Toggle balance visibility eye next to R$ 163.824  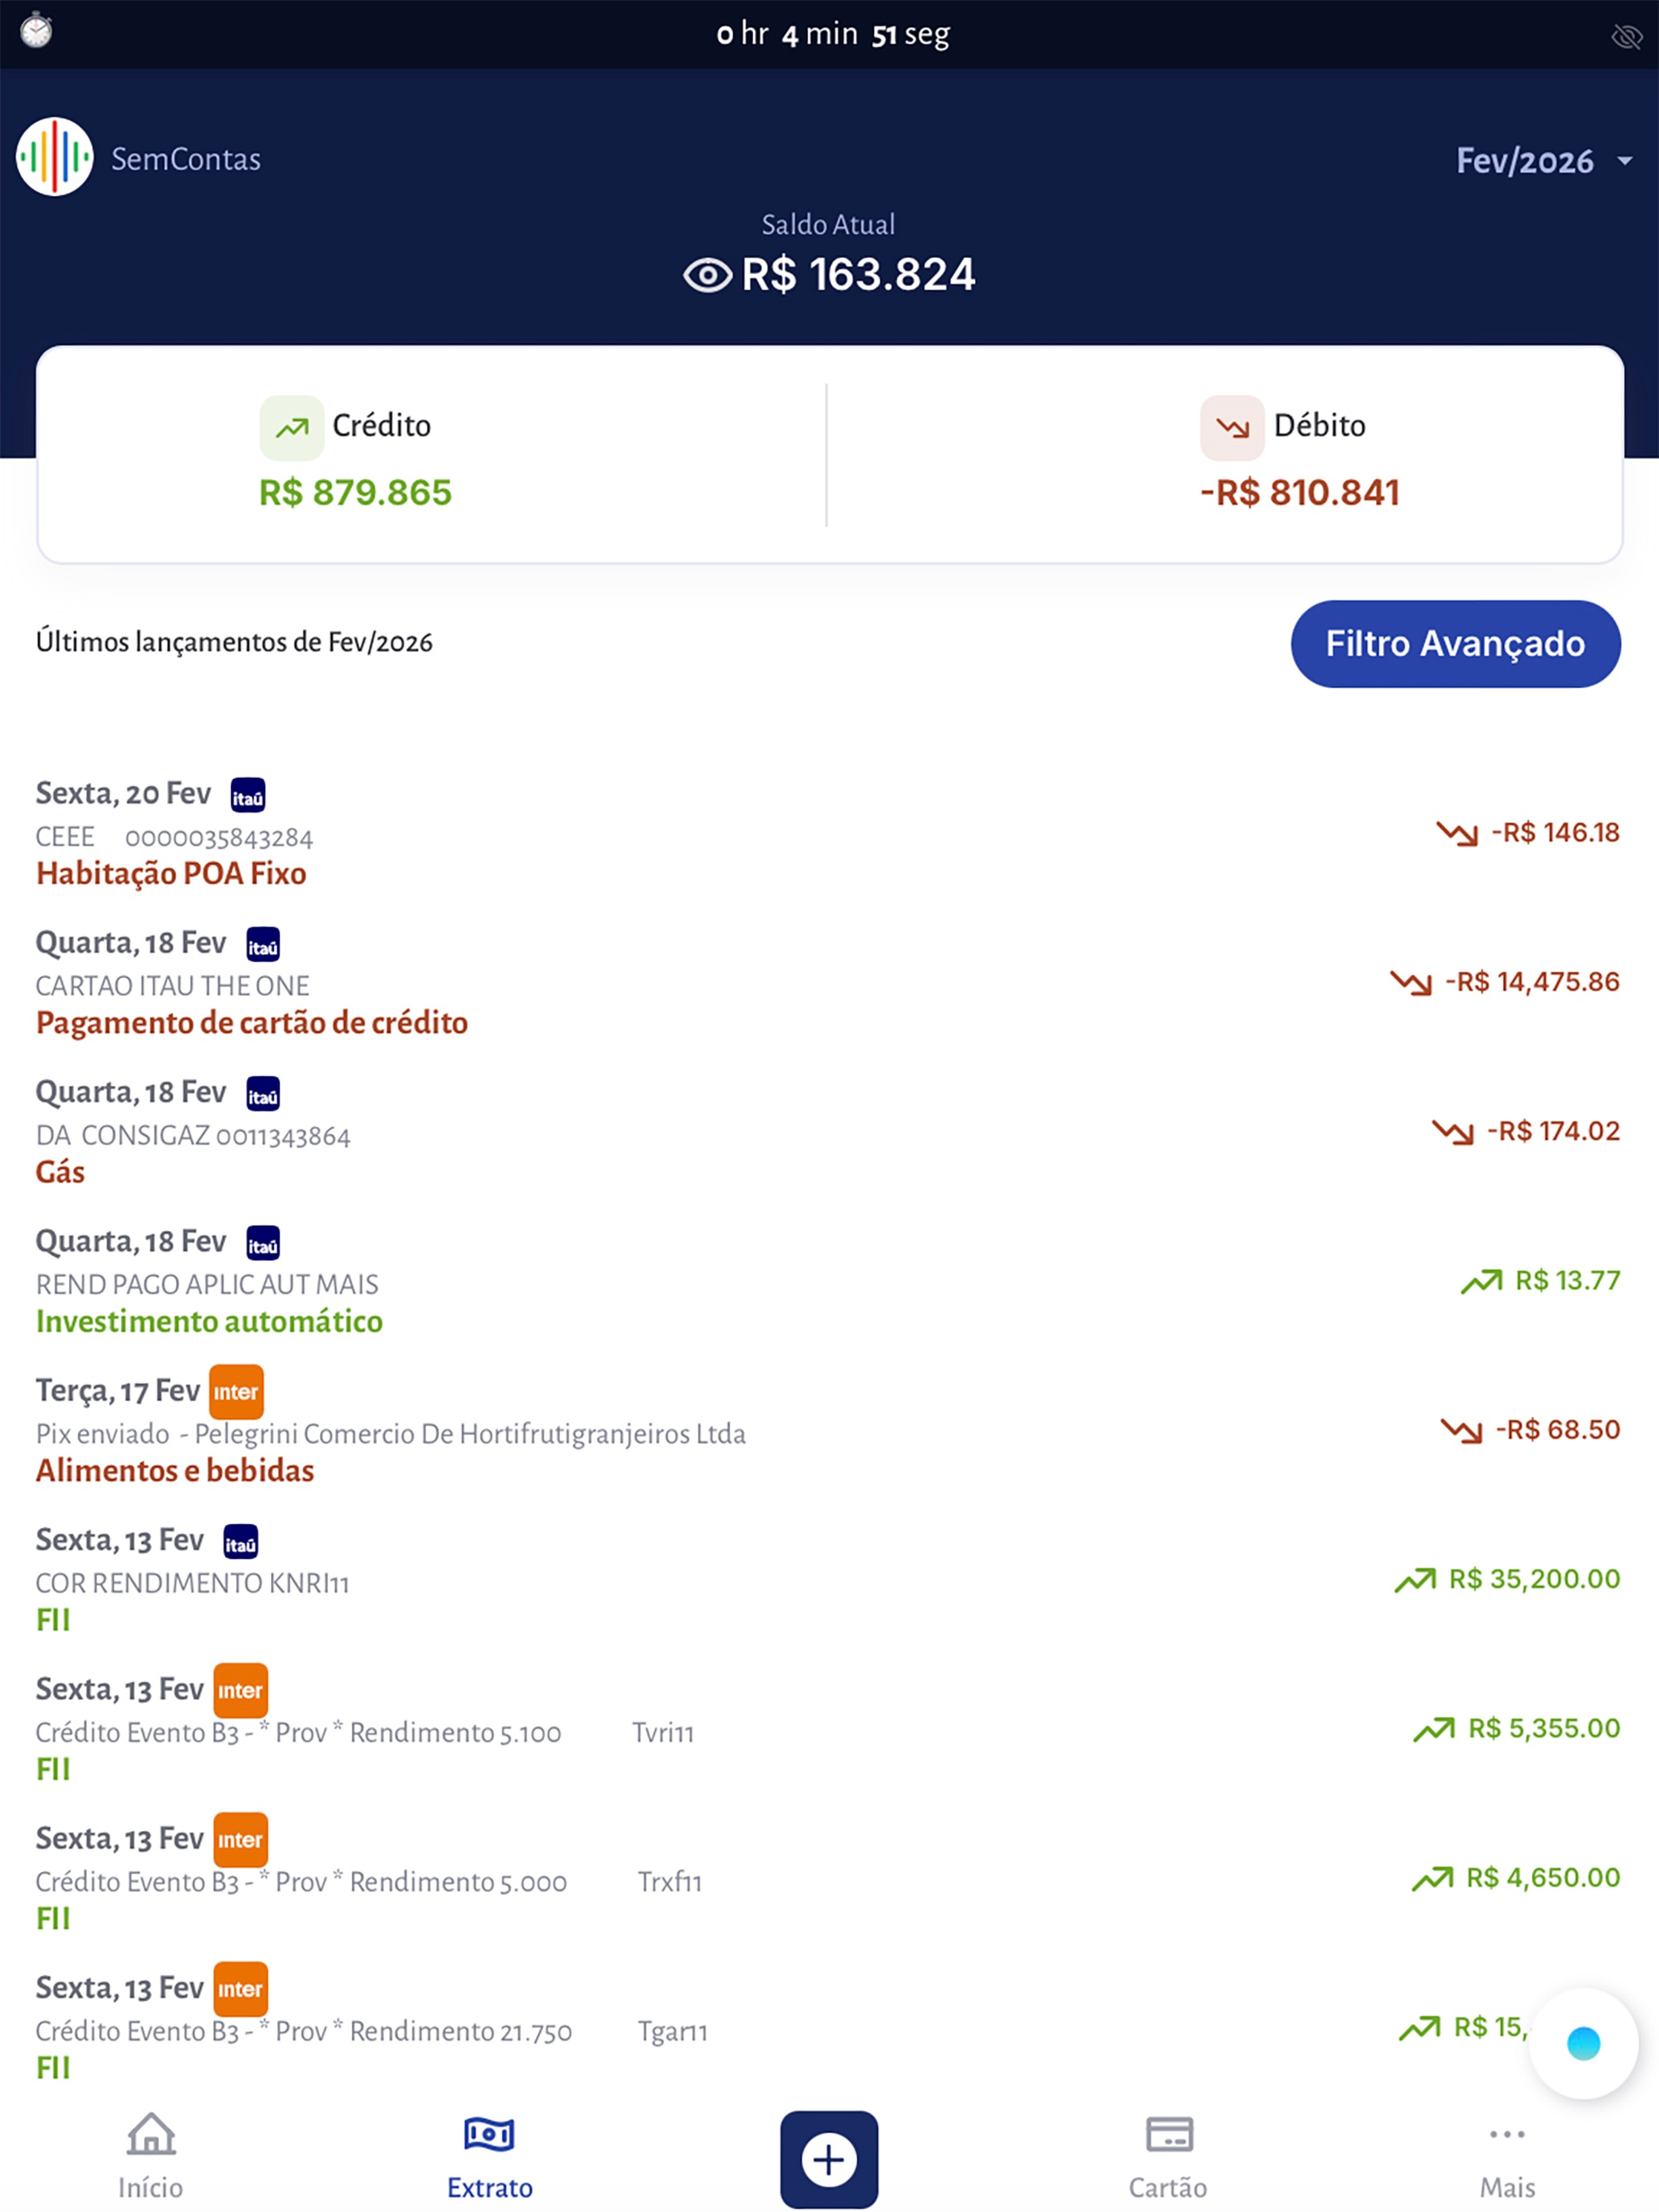pos(708,275)
